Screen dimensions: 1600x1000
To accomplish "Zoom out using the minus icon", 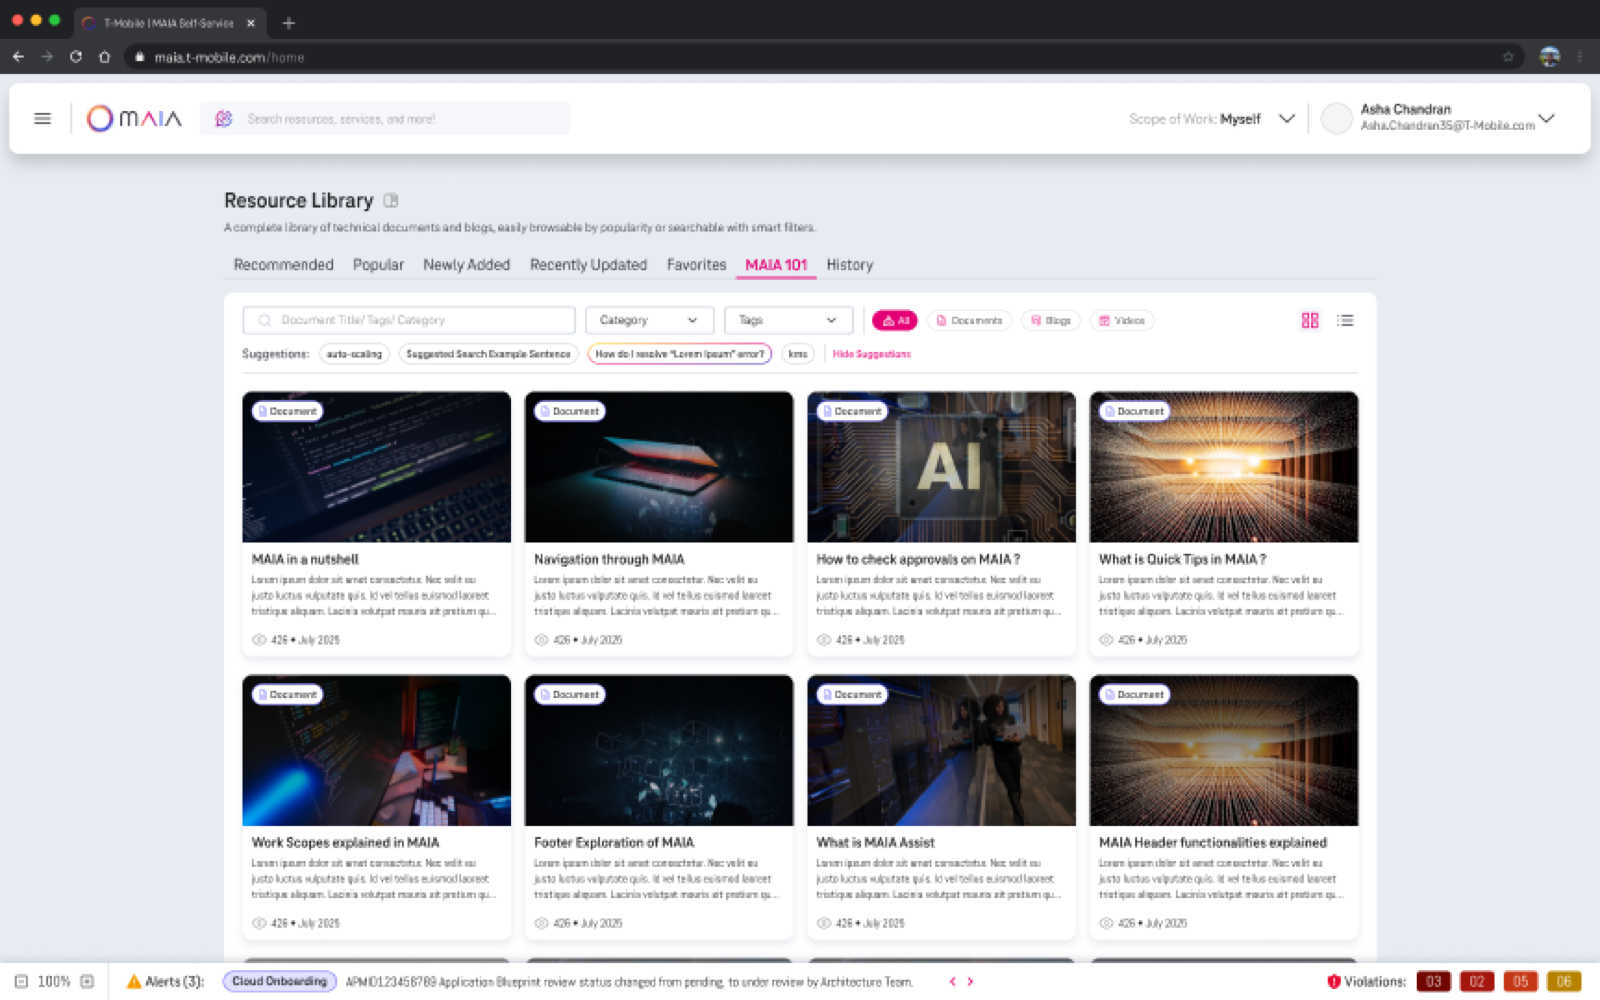I will point(21,982).
